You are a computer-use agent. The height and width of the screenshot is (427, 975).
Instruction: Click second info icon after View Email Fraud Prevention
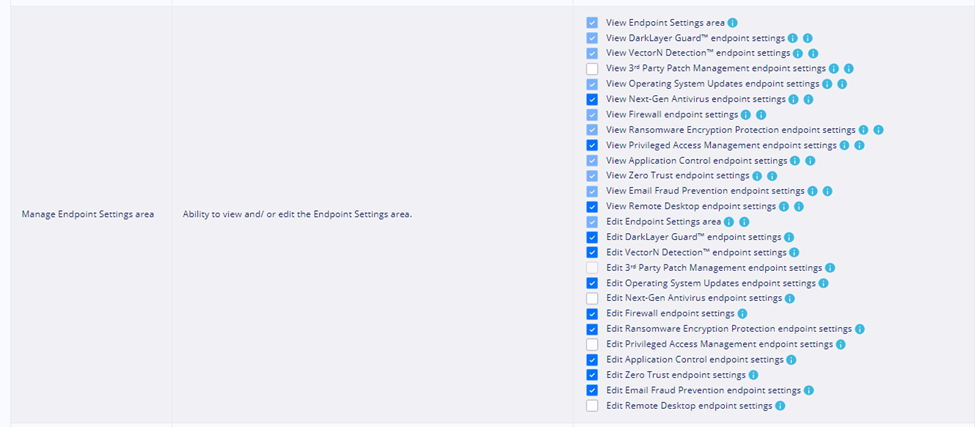pos(828,191)
